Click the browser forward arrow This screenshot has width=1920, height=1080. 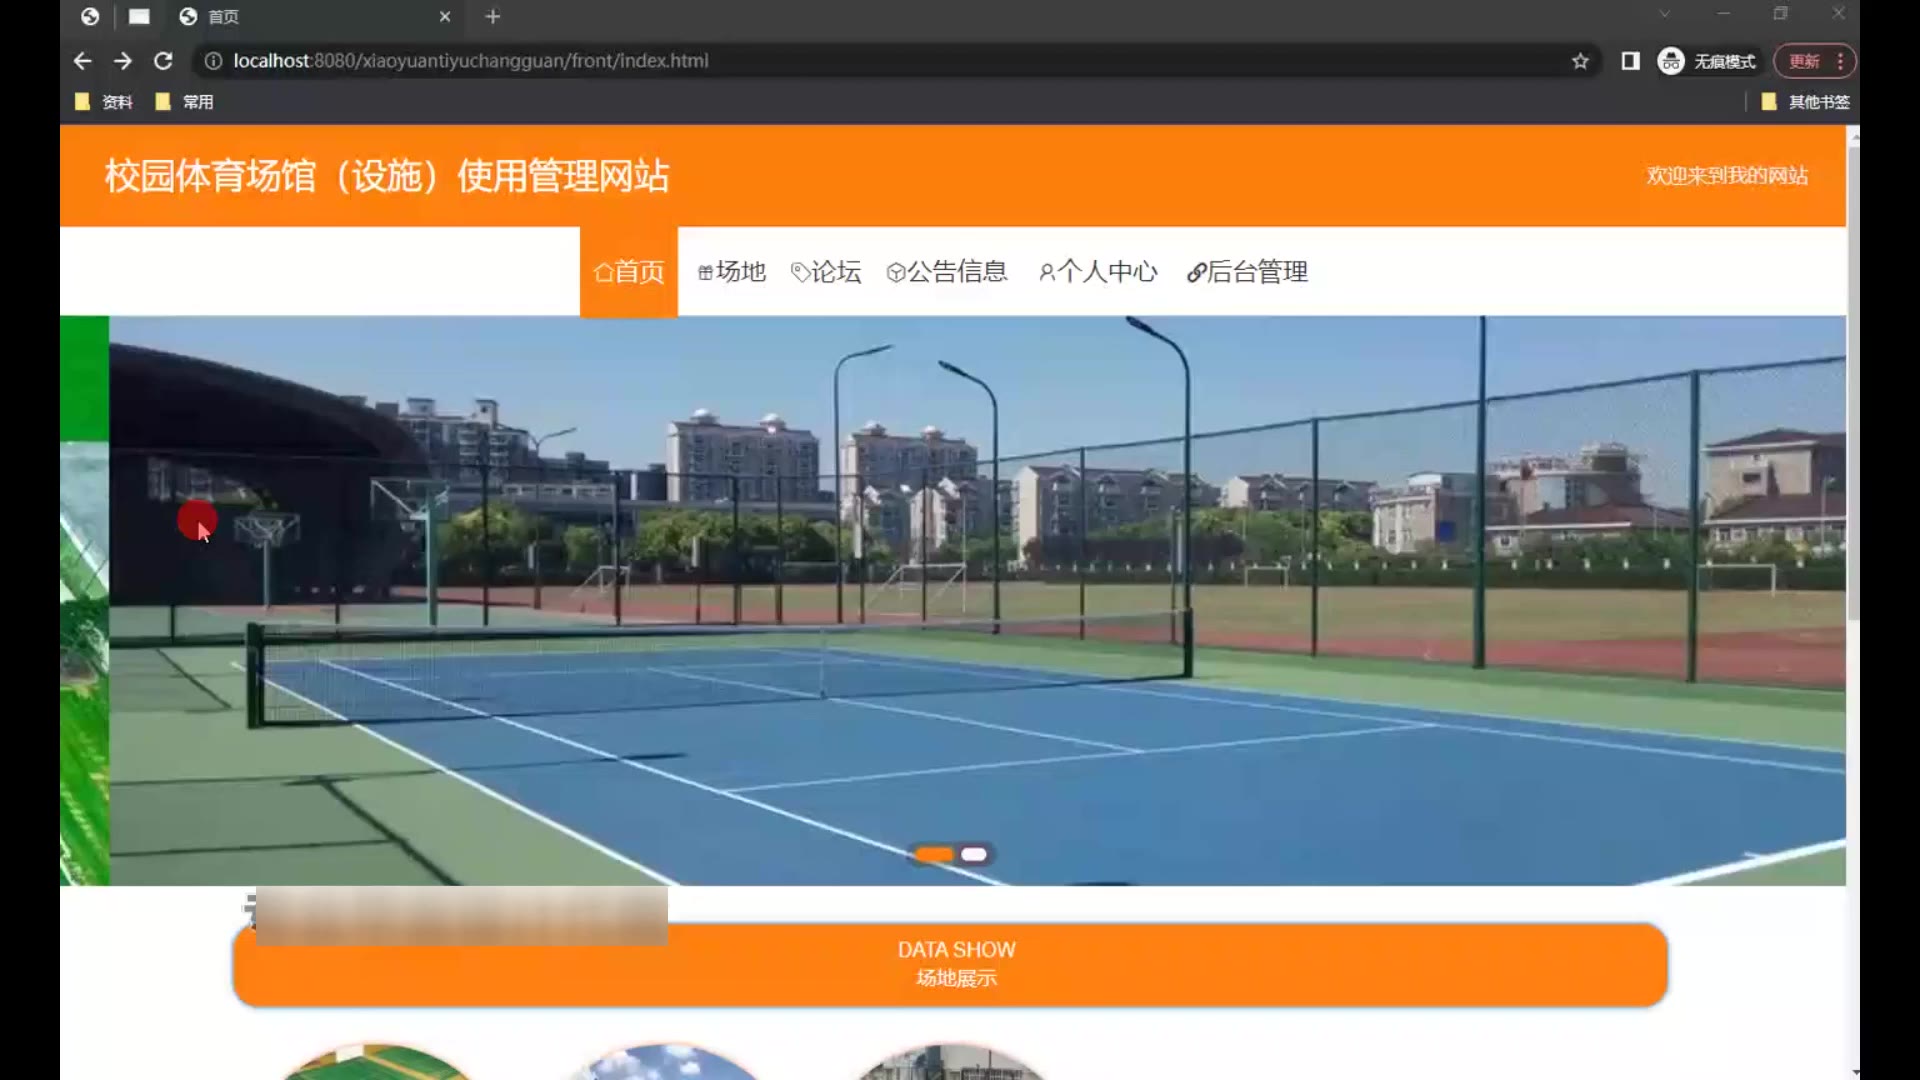(x=123, y=61)
